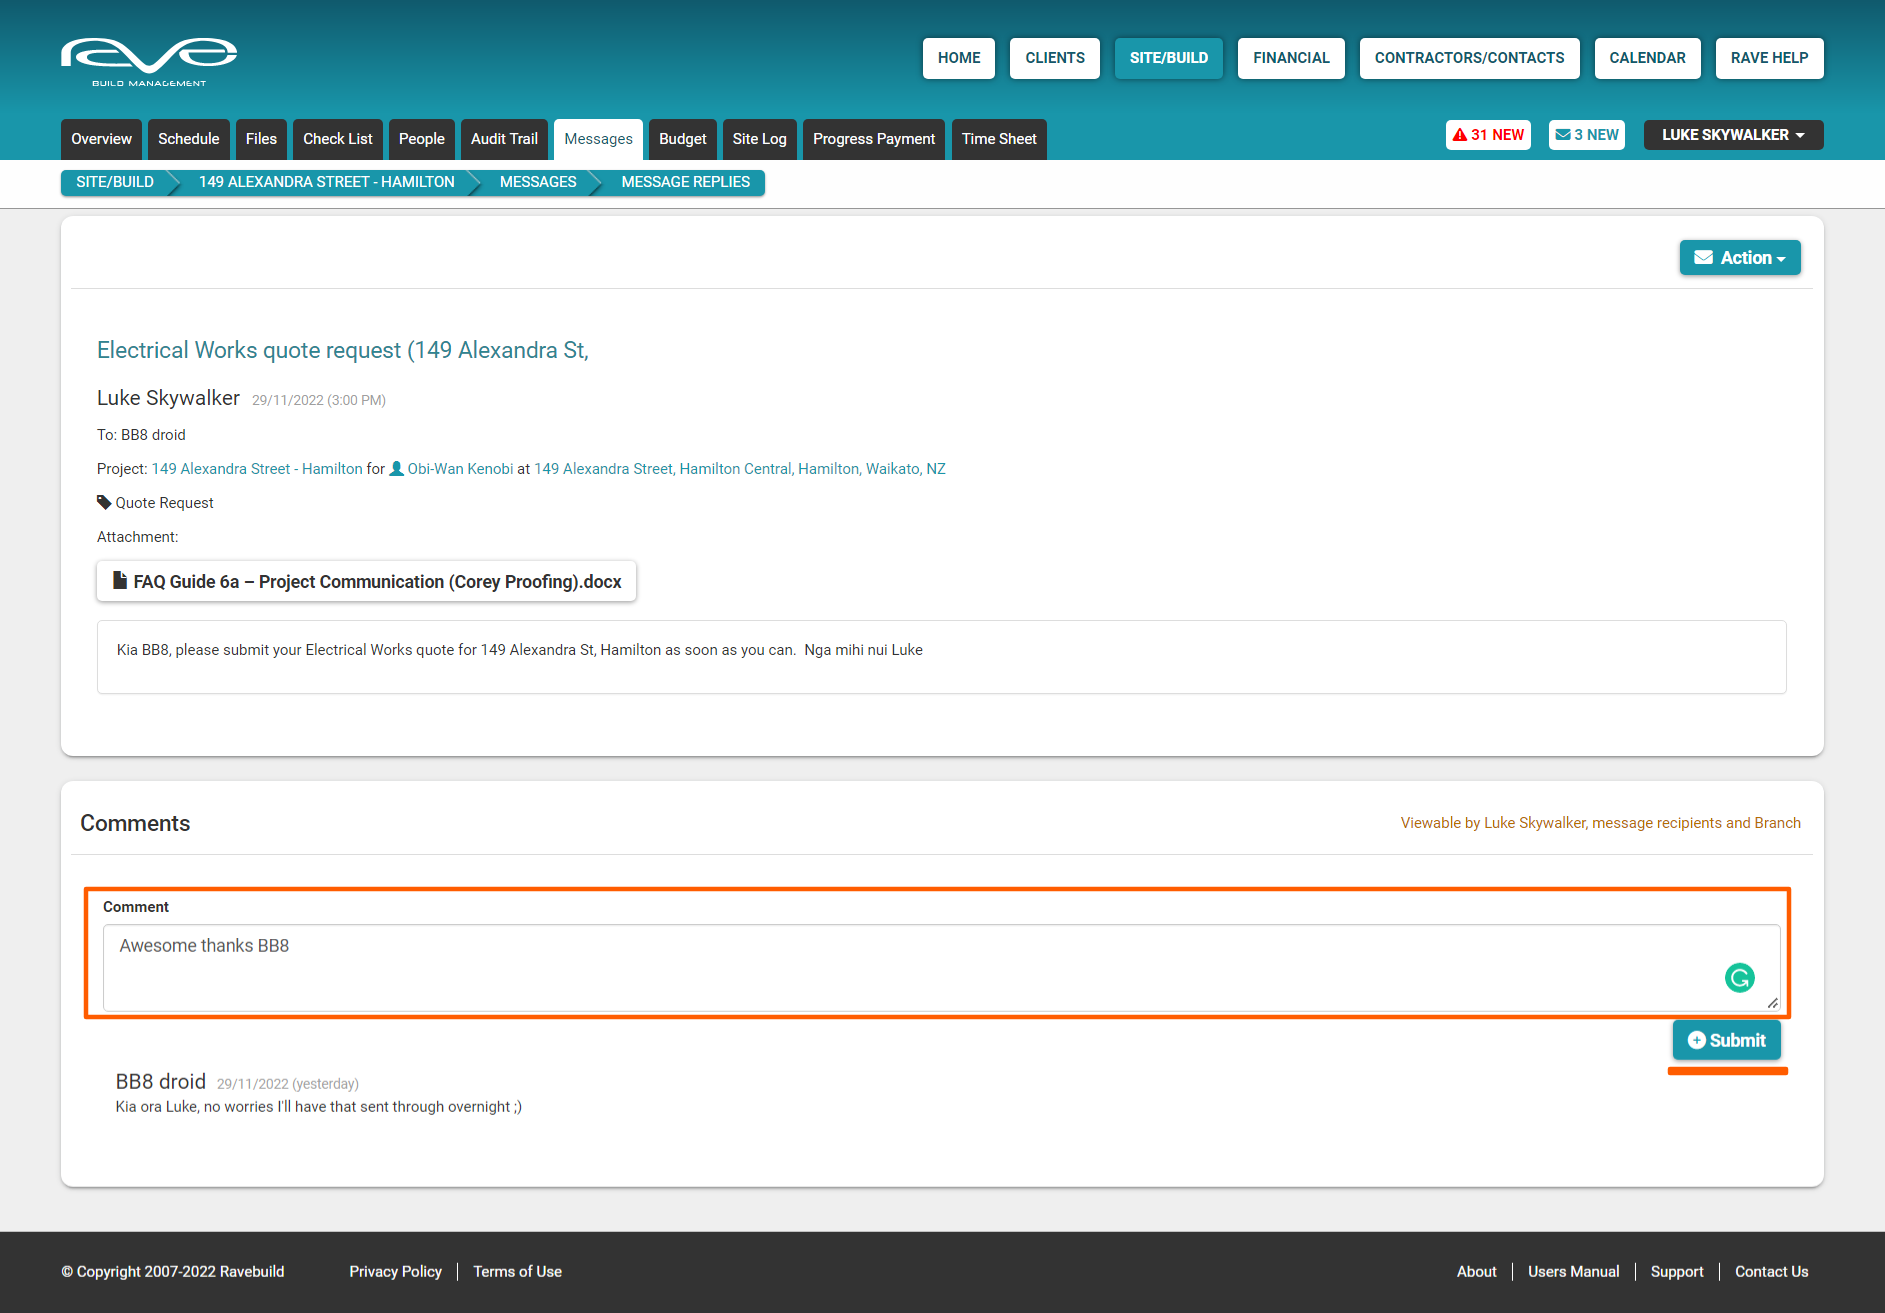The image size is (1885, 1313).
Task: Click the Grammarly icon in comment box
Action: point(1740,977)
